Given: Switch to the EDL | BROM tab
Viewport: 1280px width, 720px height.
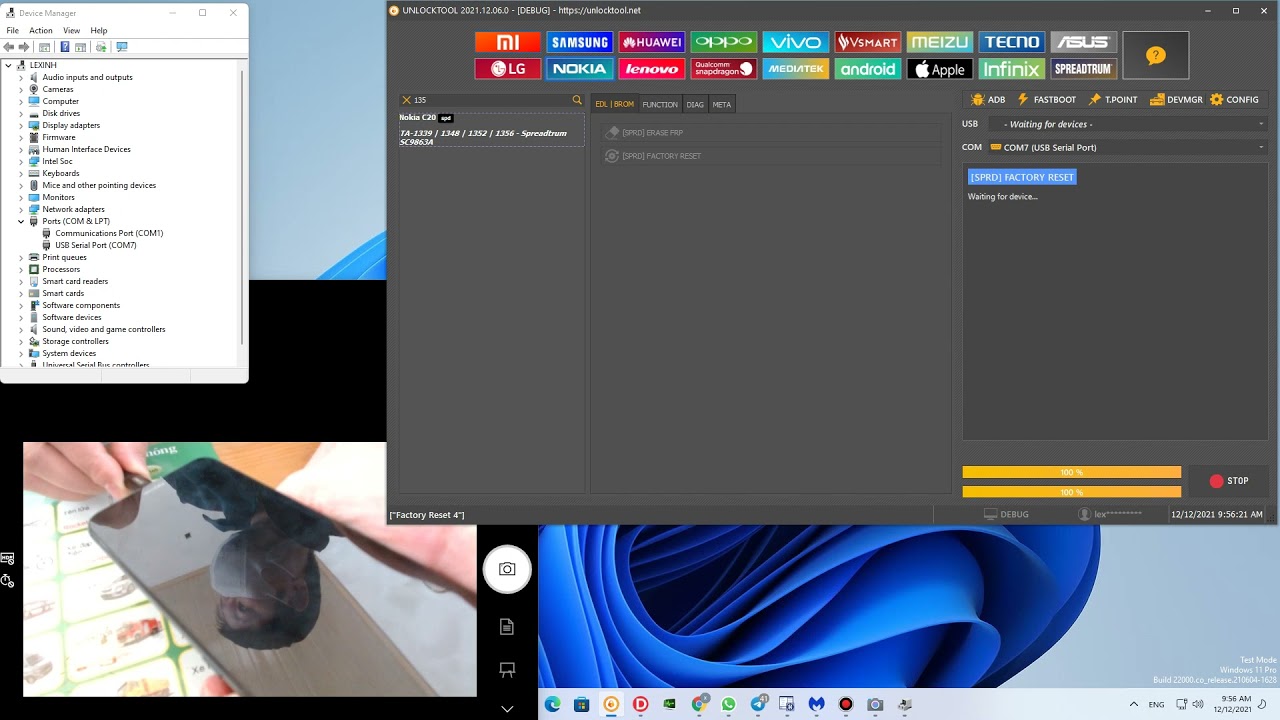Looking at the screenshot, I should [614, 104].
